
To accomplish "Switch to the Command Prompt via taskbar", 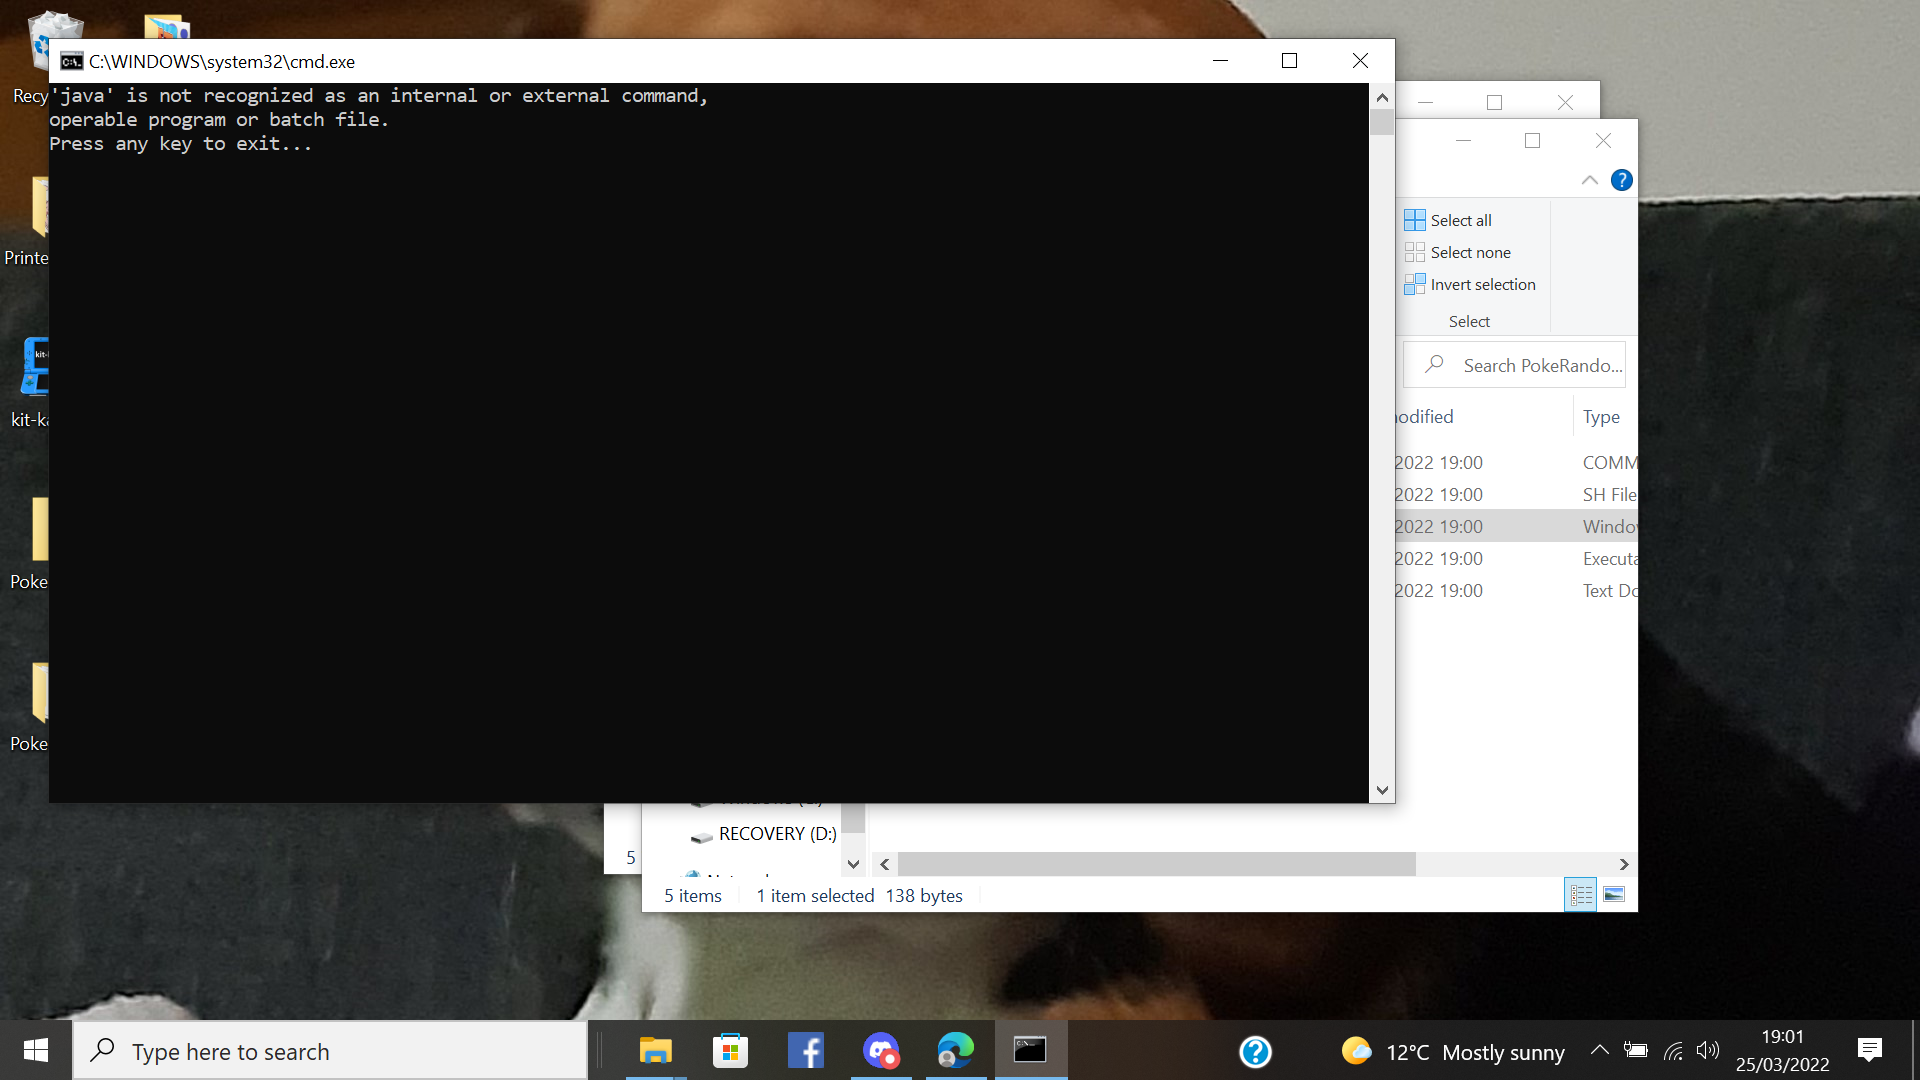I will click(1031, 1051).
